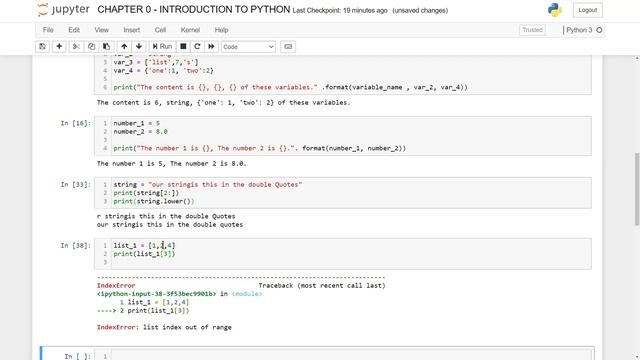
Task: Click the number_1 = 5 code line
Action: 137,123
